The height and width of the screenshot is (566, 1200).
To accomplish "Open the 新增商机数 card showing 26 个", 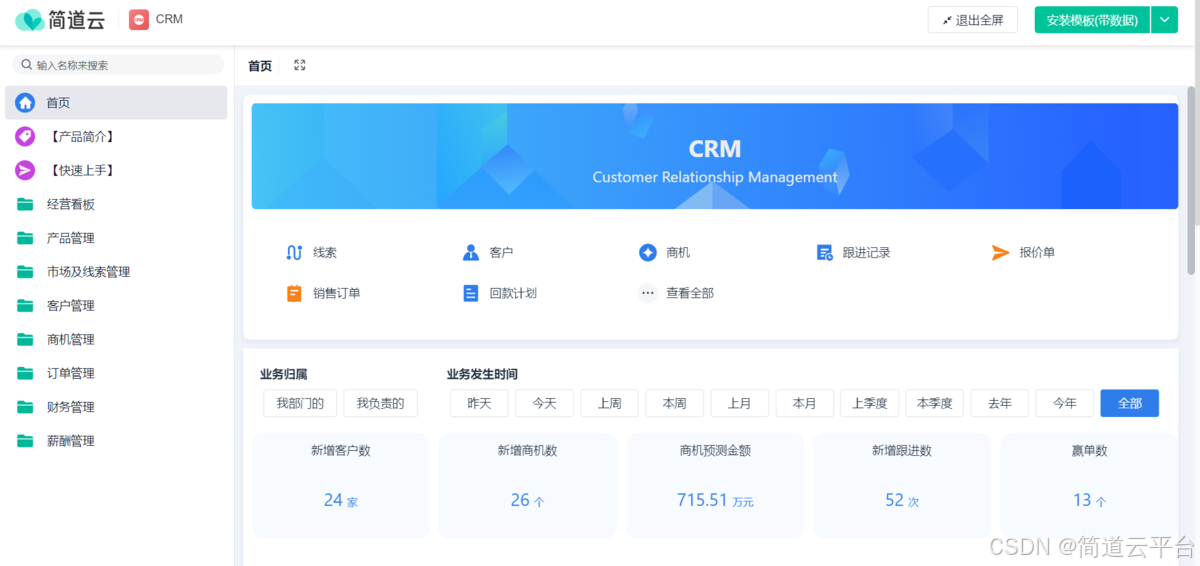I will [x=528, y=486].
